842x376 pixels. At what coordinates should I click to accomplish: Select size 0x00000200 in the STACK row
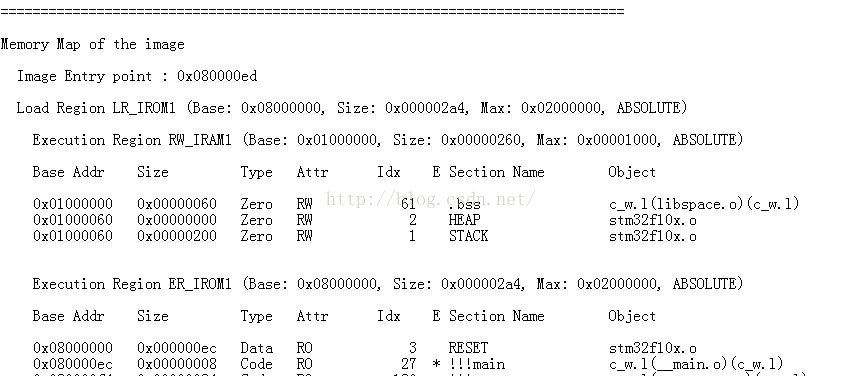177,236
